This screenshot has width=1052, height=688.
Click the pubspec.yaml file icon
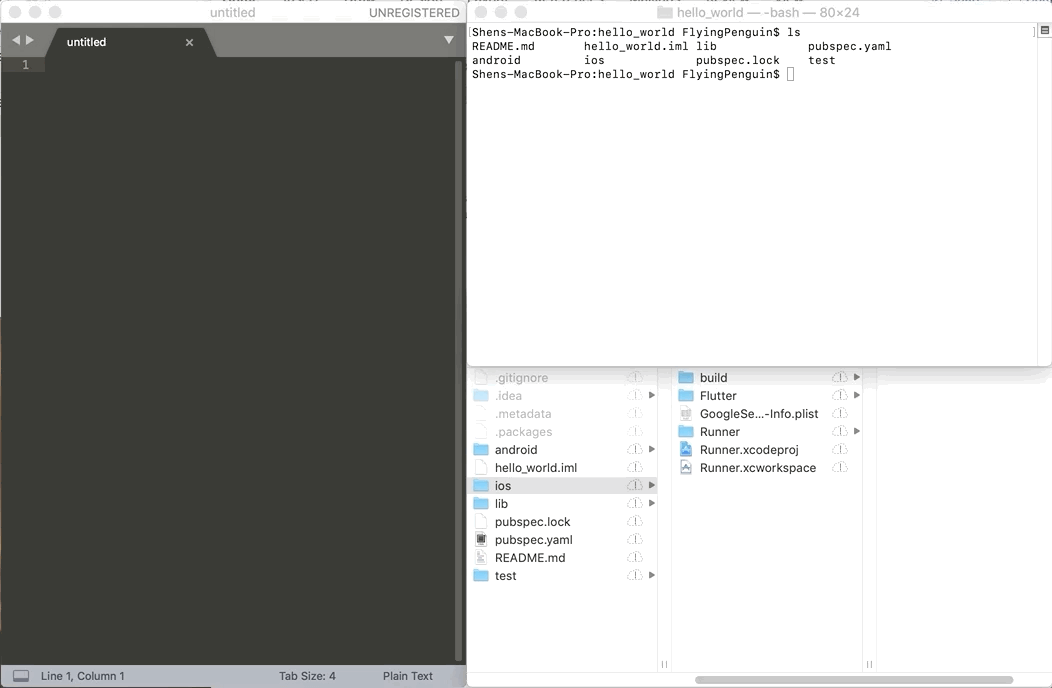(481, 540)
